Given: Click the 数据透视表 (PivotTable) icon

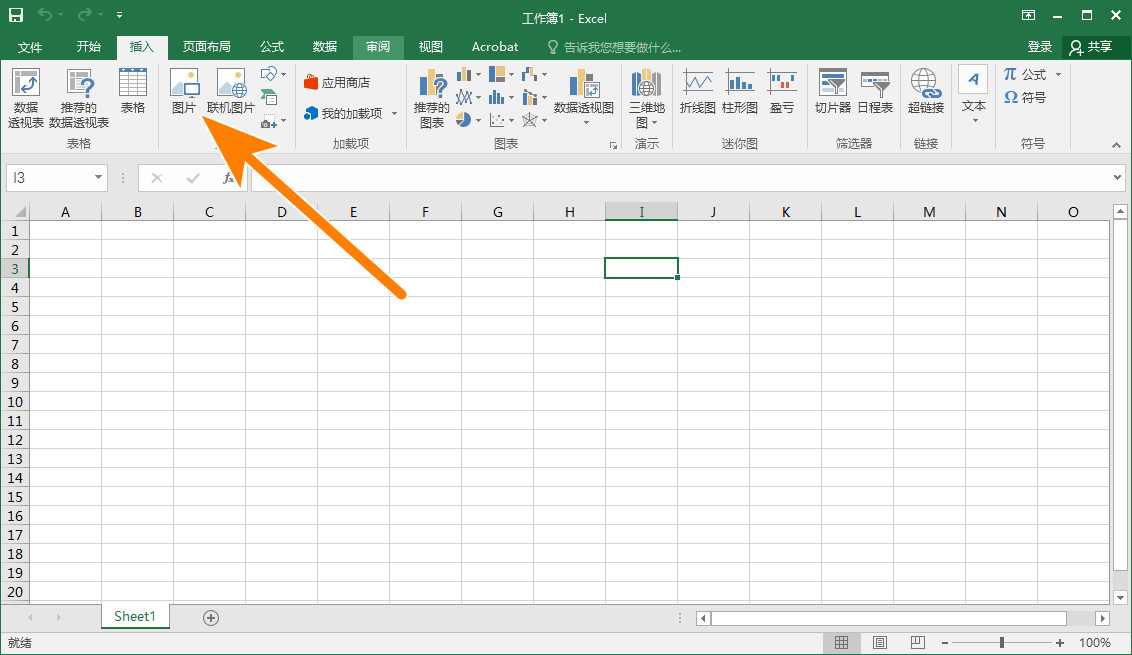Looking at the screenshot, I should pos(25,97).
